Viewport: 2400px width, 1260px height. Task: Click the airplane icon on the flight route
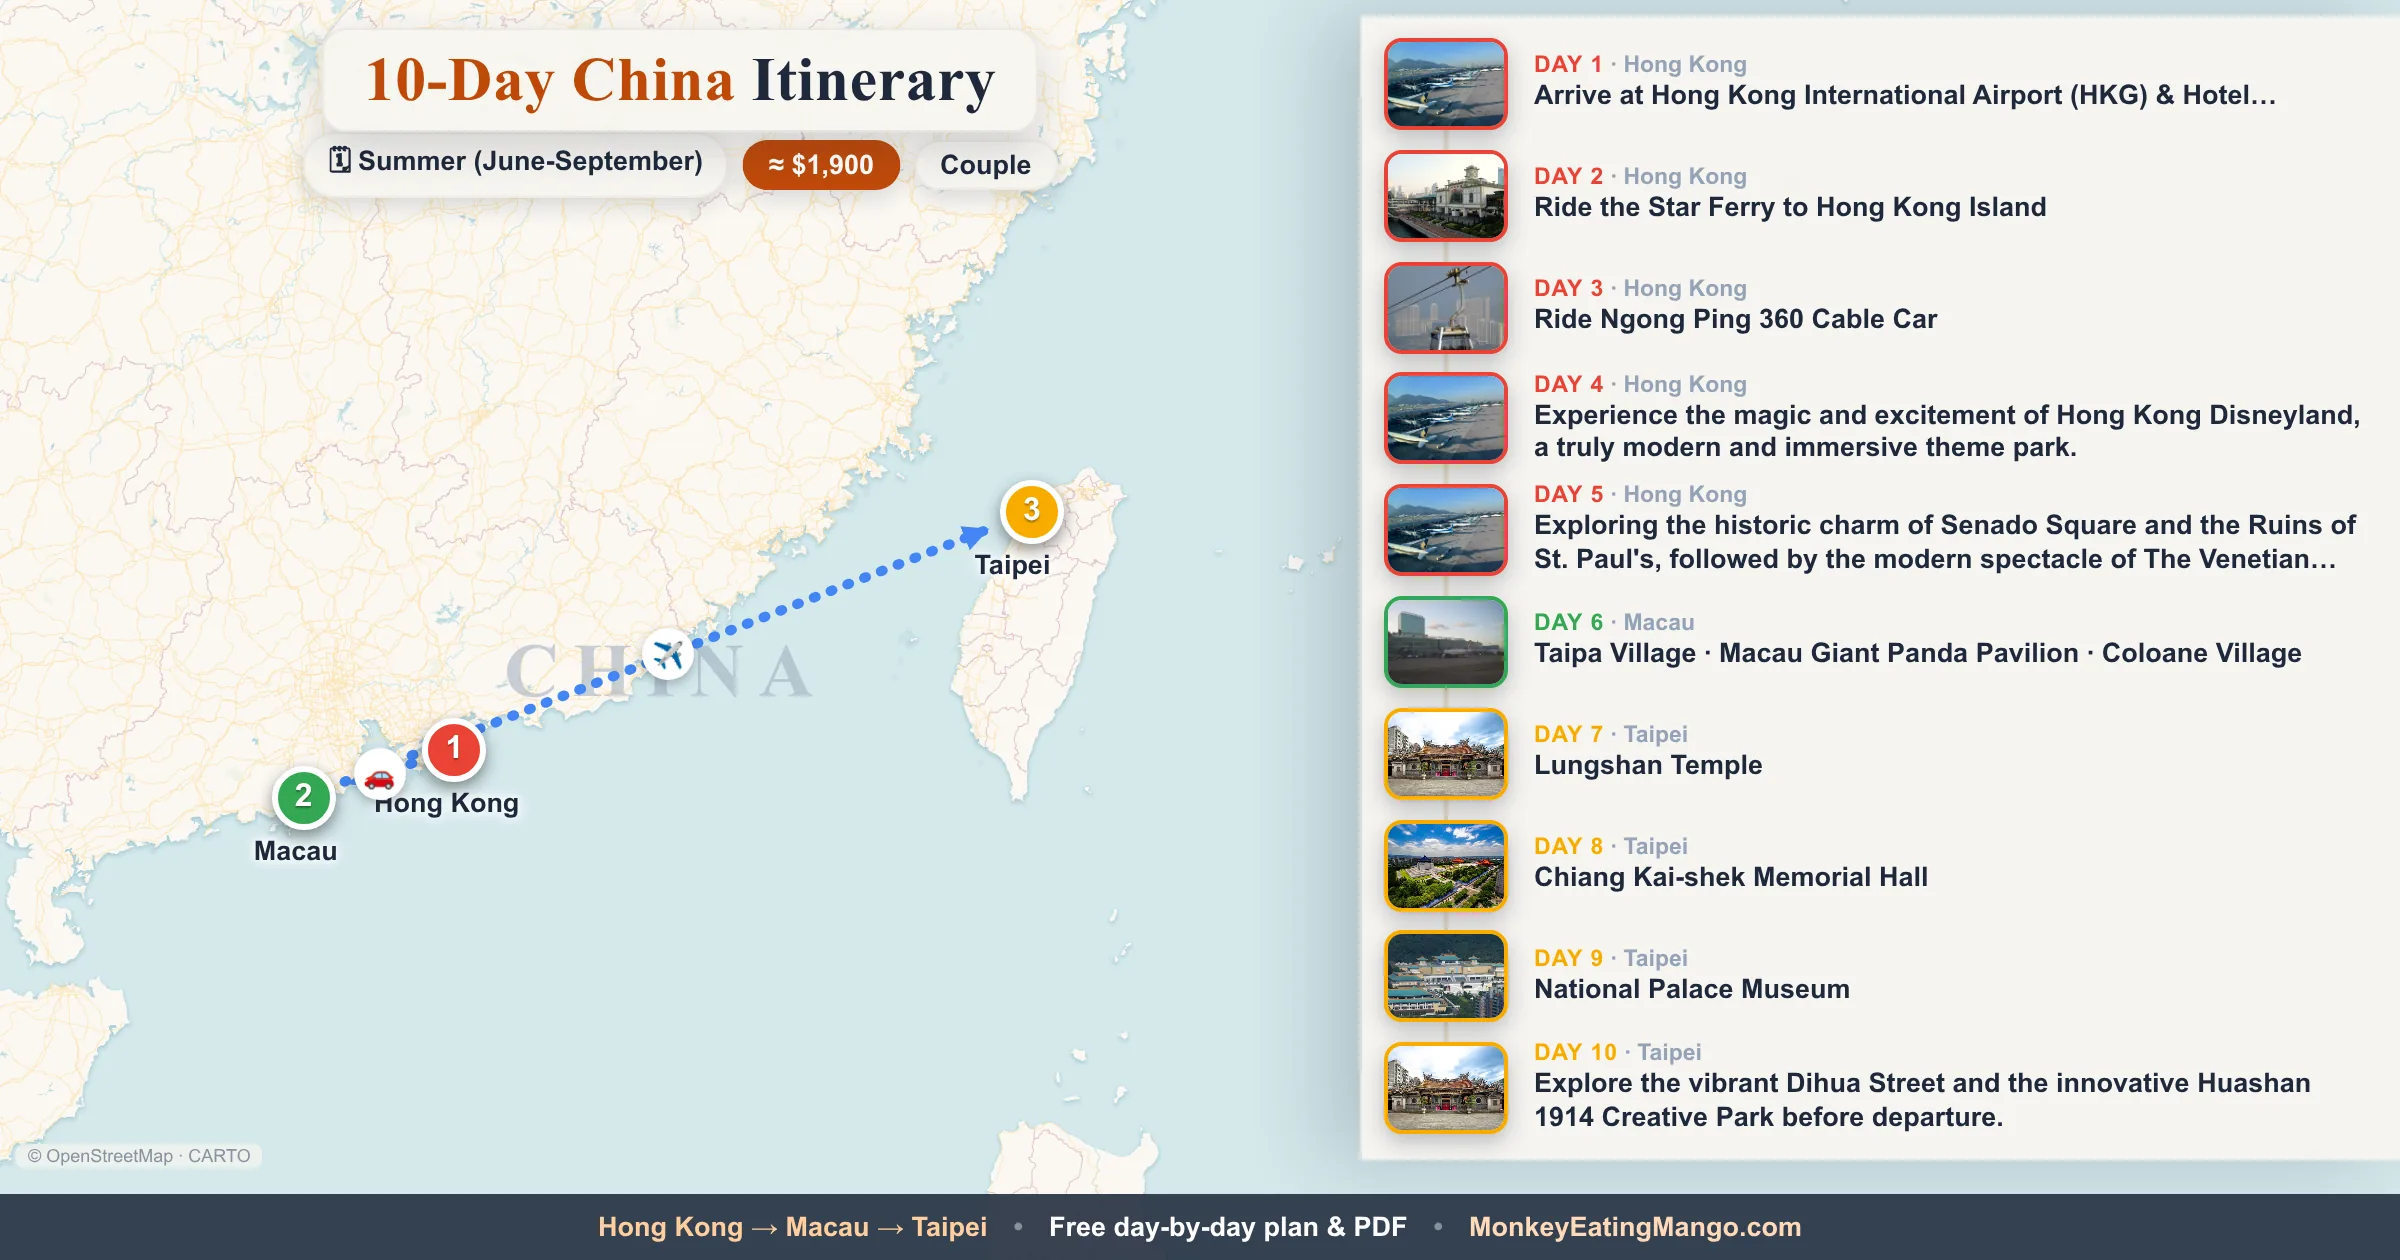tap(667, 656)
